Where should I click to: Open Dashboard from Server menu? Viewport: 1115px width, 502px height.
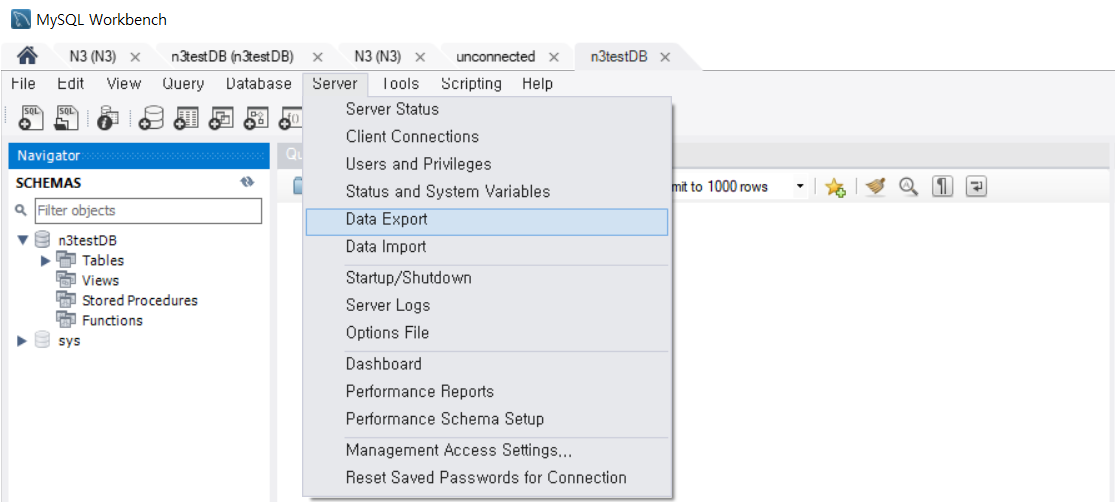click(487, 364)
